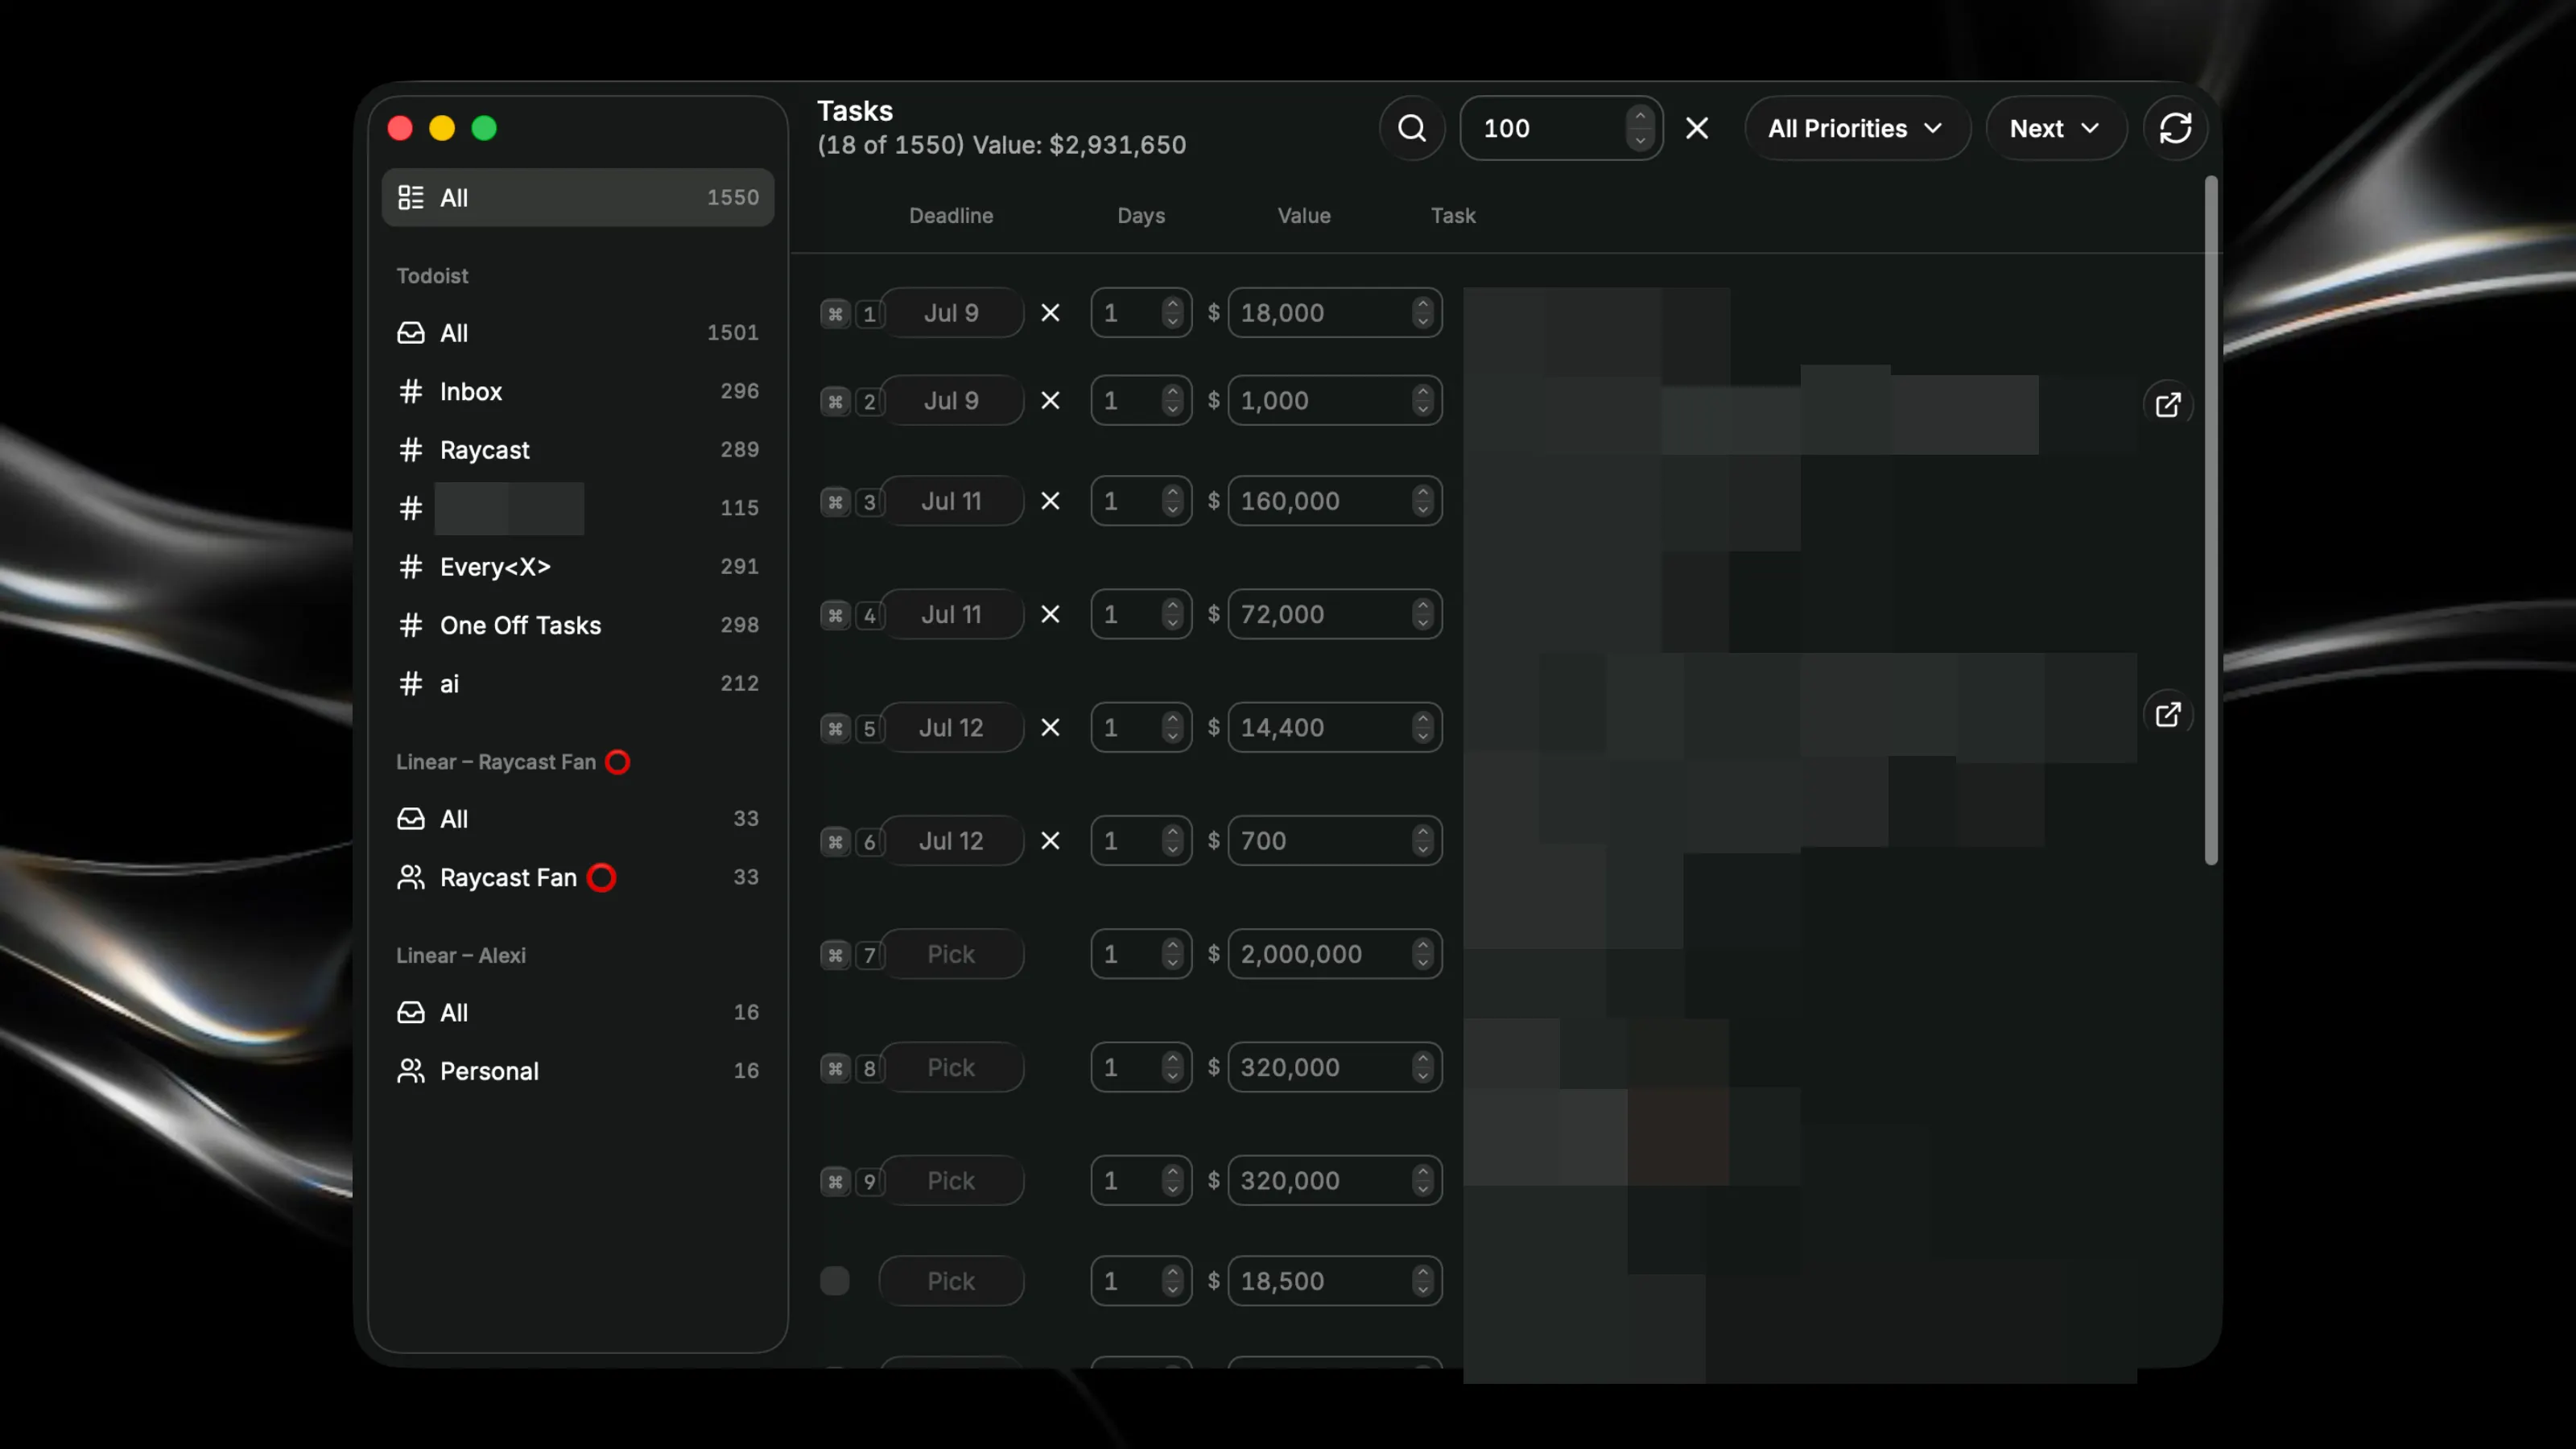Adjust days stepper in the $700 row

(x=1172, y=841)
